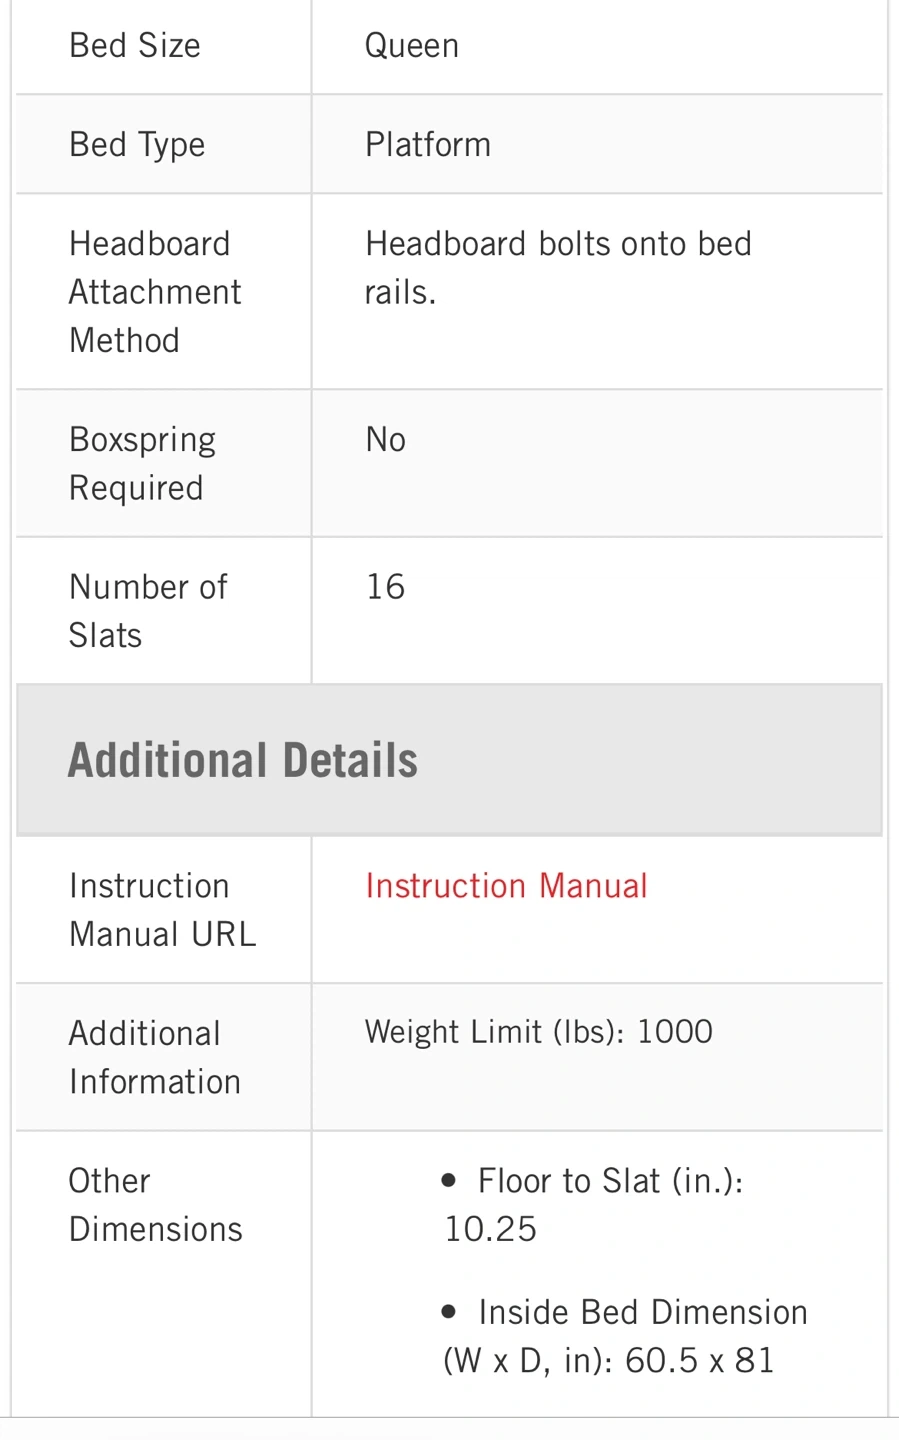Image resolution: width=899 pixels, height=1440 pixels.
Task: Click the Additional Information label
Action: [x=154, y=1057]
